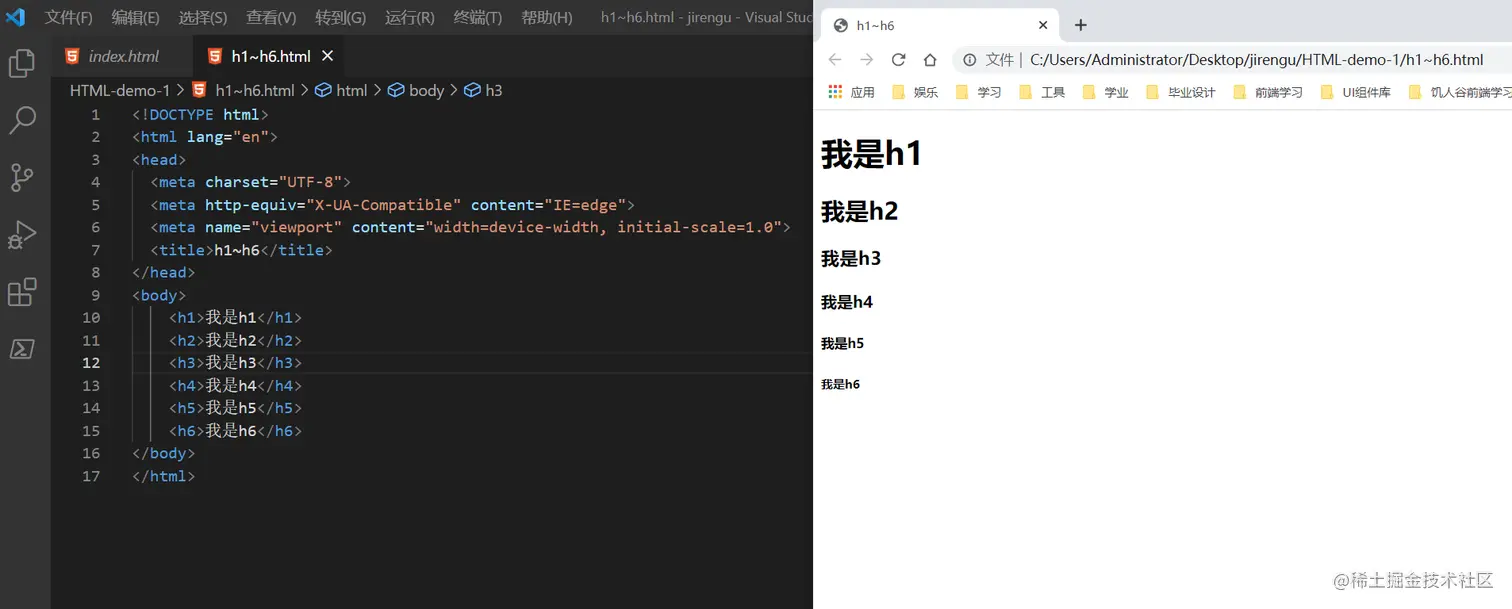Click the browser back arrow
This screenshot has width=1512, height=609.
835,60
